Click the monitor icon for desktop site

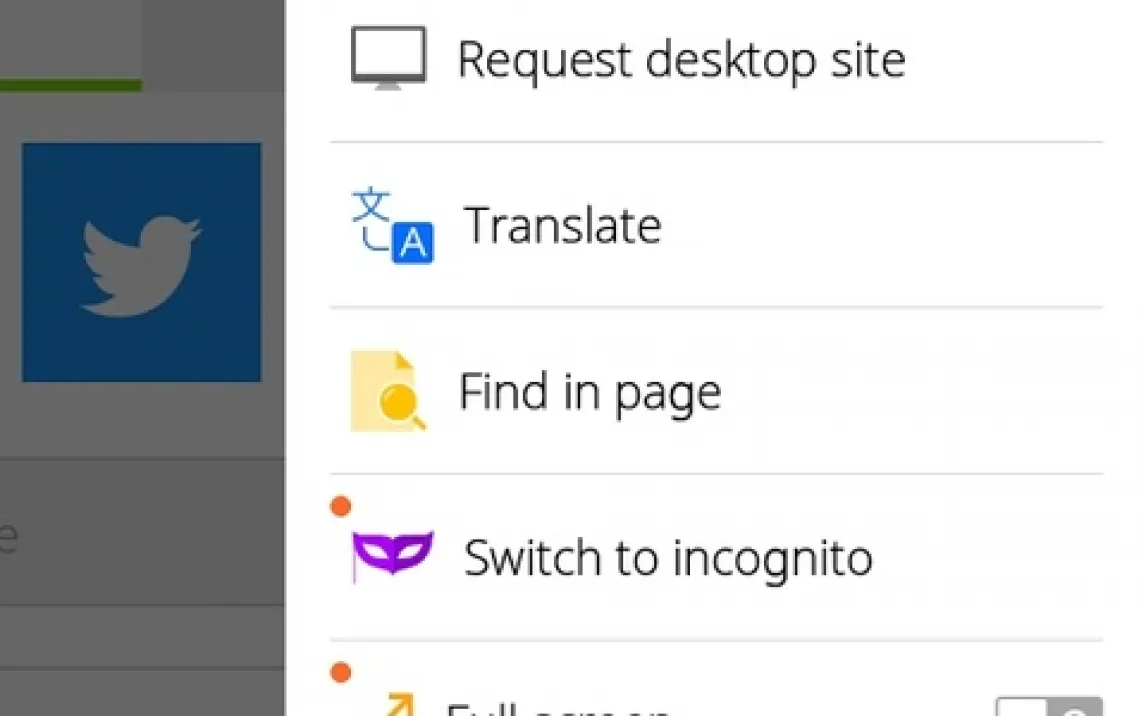click(388, 58)
